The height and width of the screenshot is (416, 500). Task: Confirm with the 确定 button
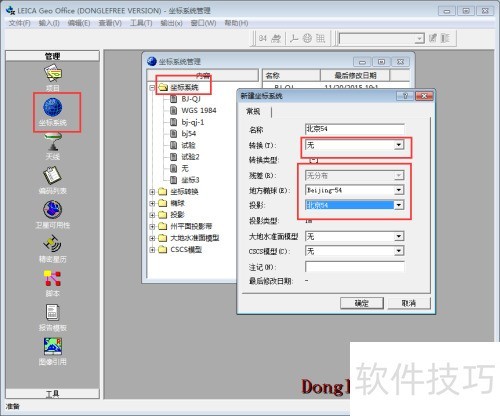pos(362,303)
